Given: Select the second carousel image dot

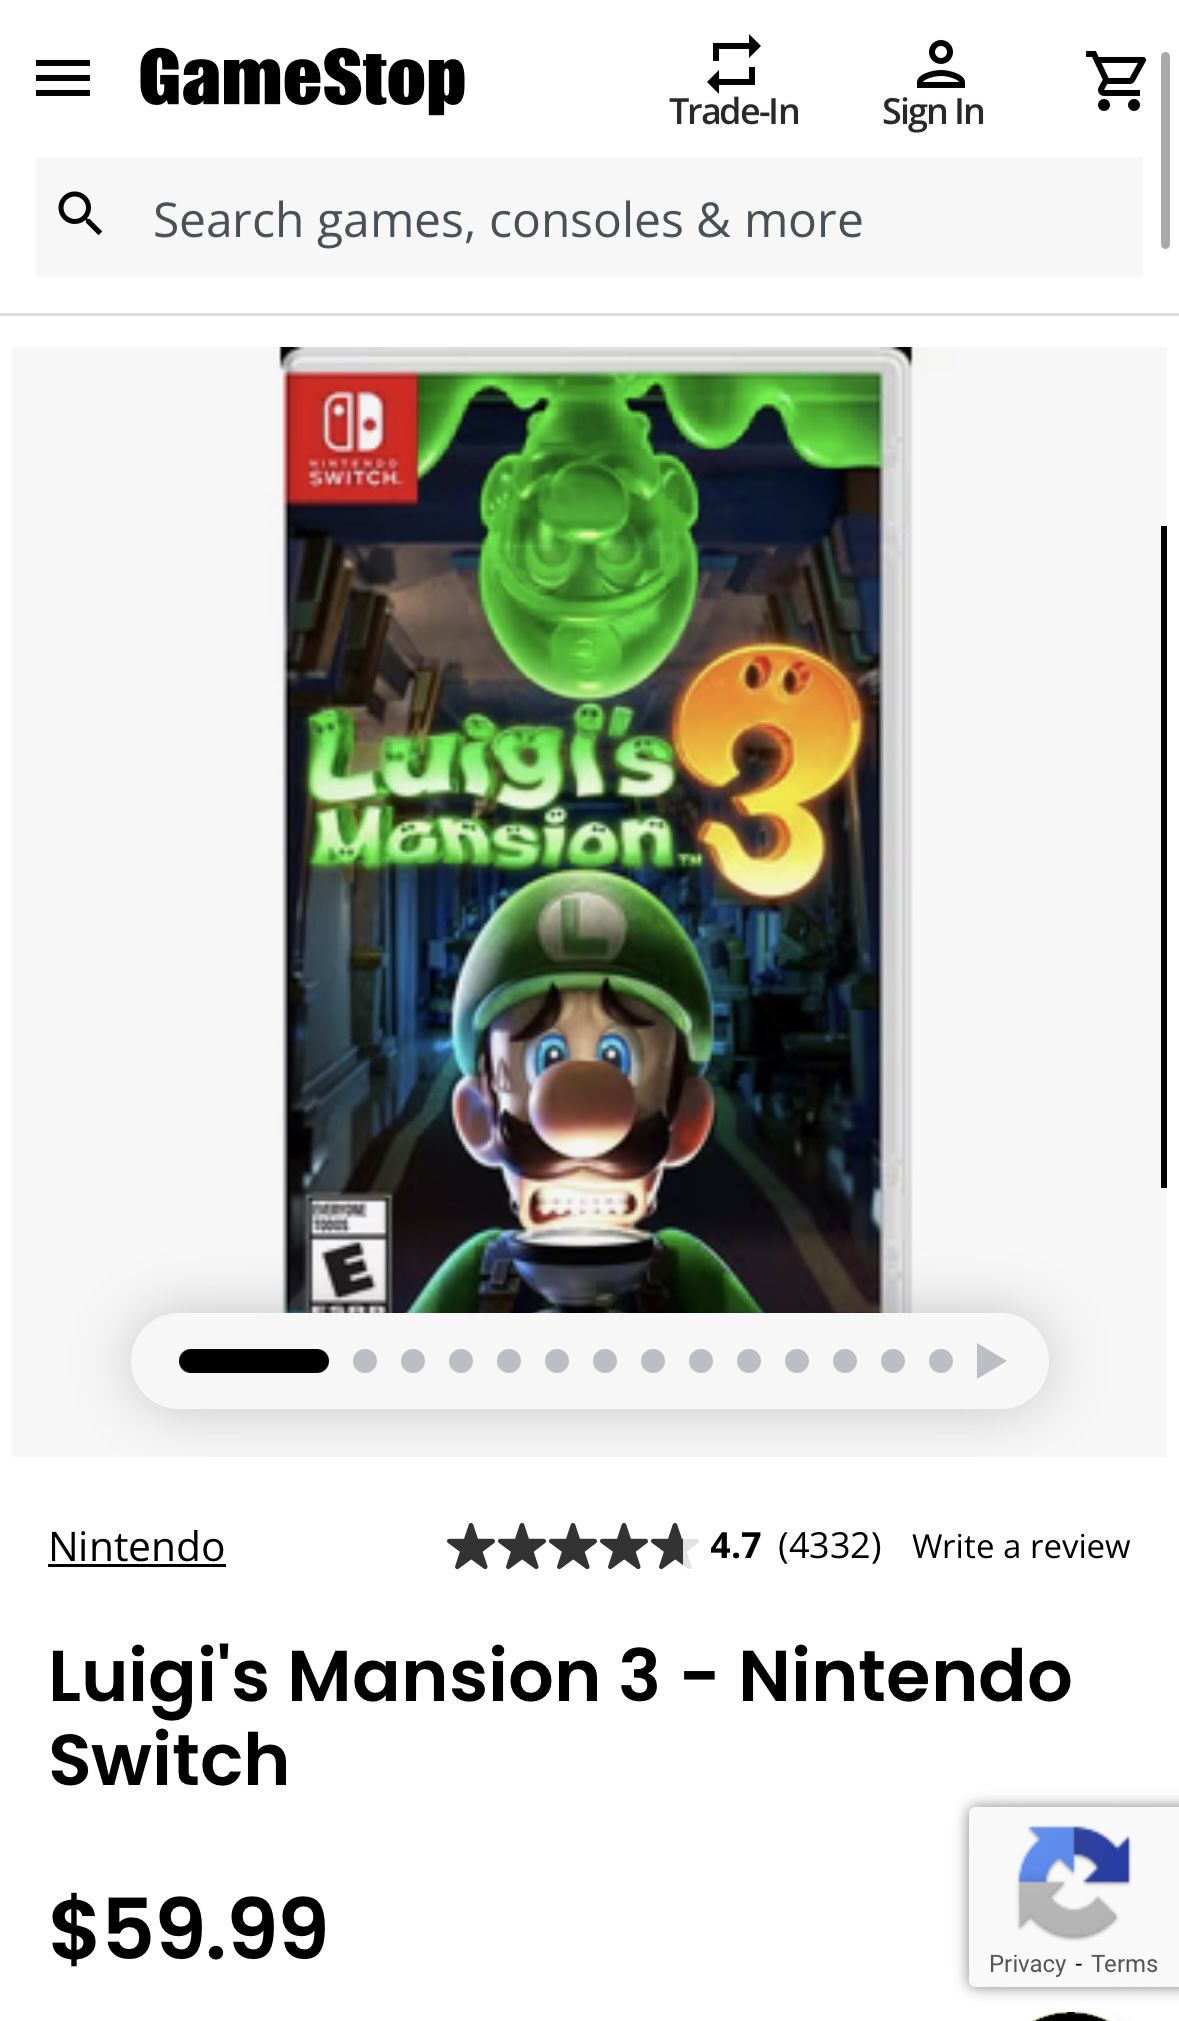Looking at the screenshot, I should pyautogui.click(x=365, y=1361).
